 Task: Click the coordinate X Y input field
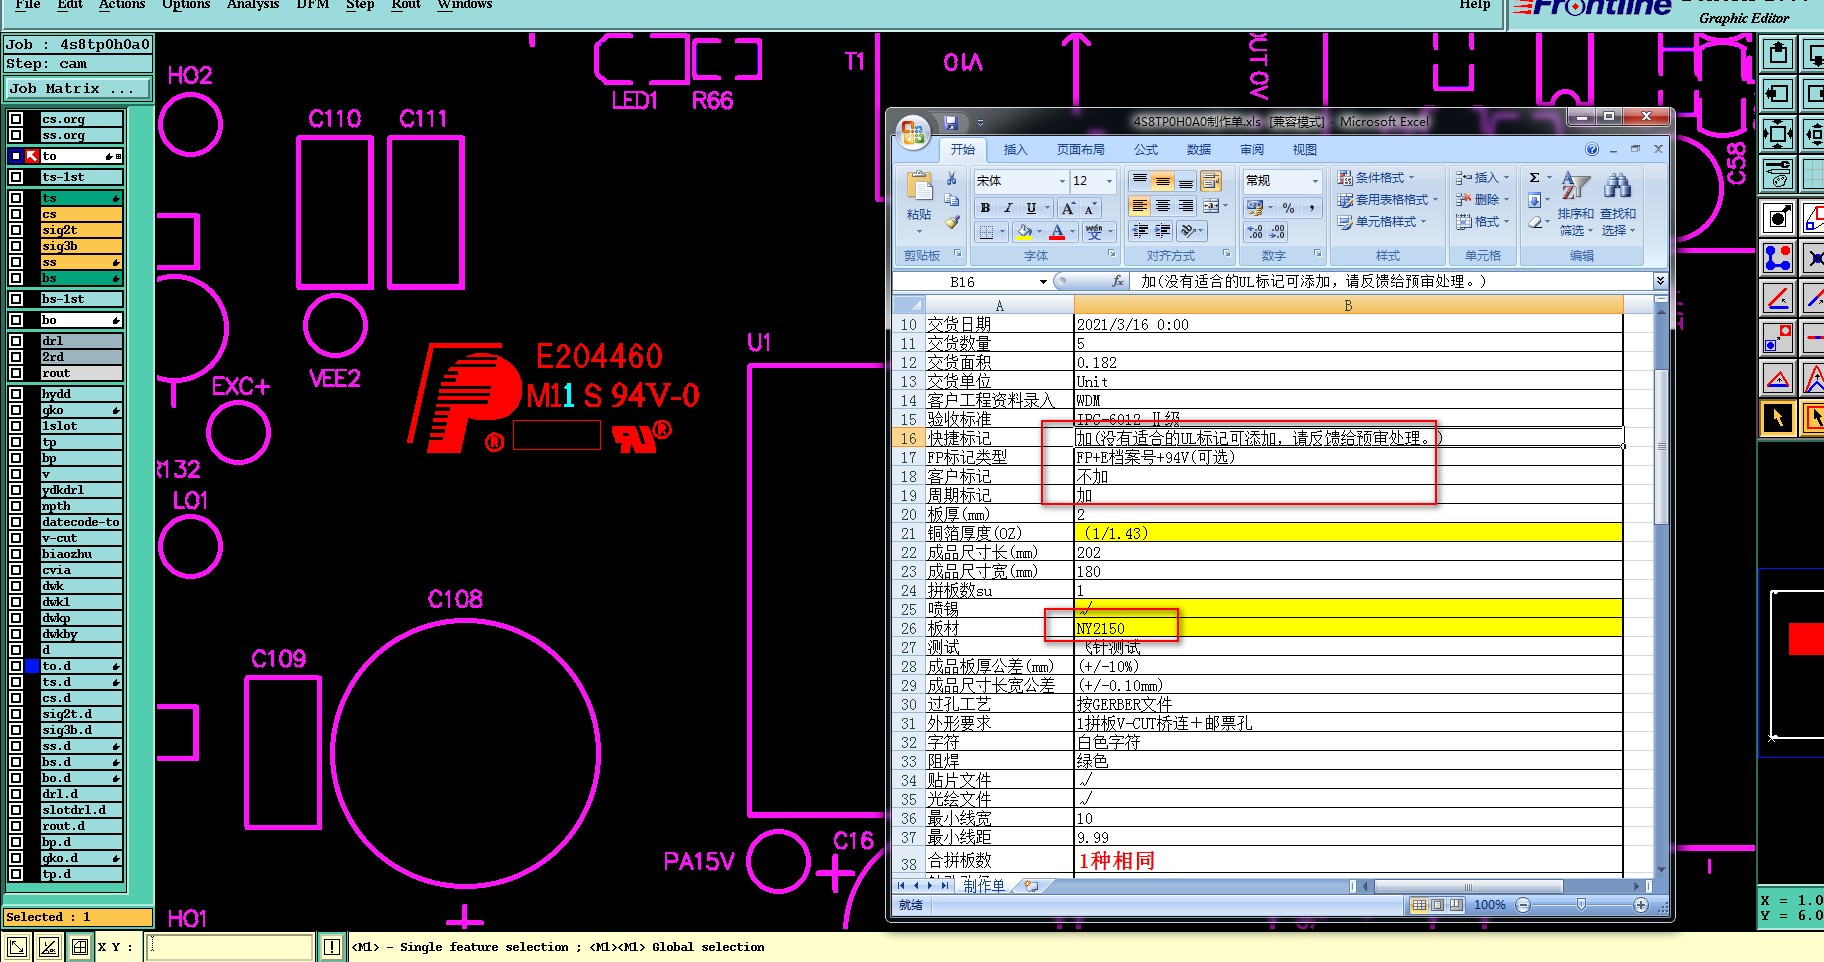(230, 947)
